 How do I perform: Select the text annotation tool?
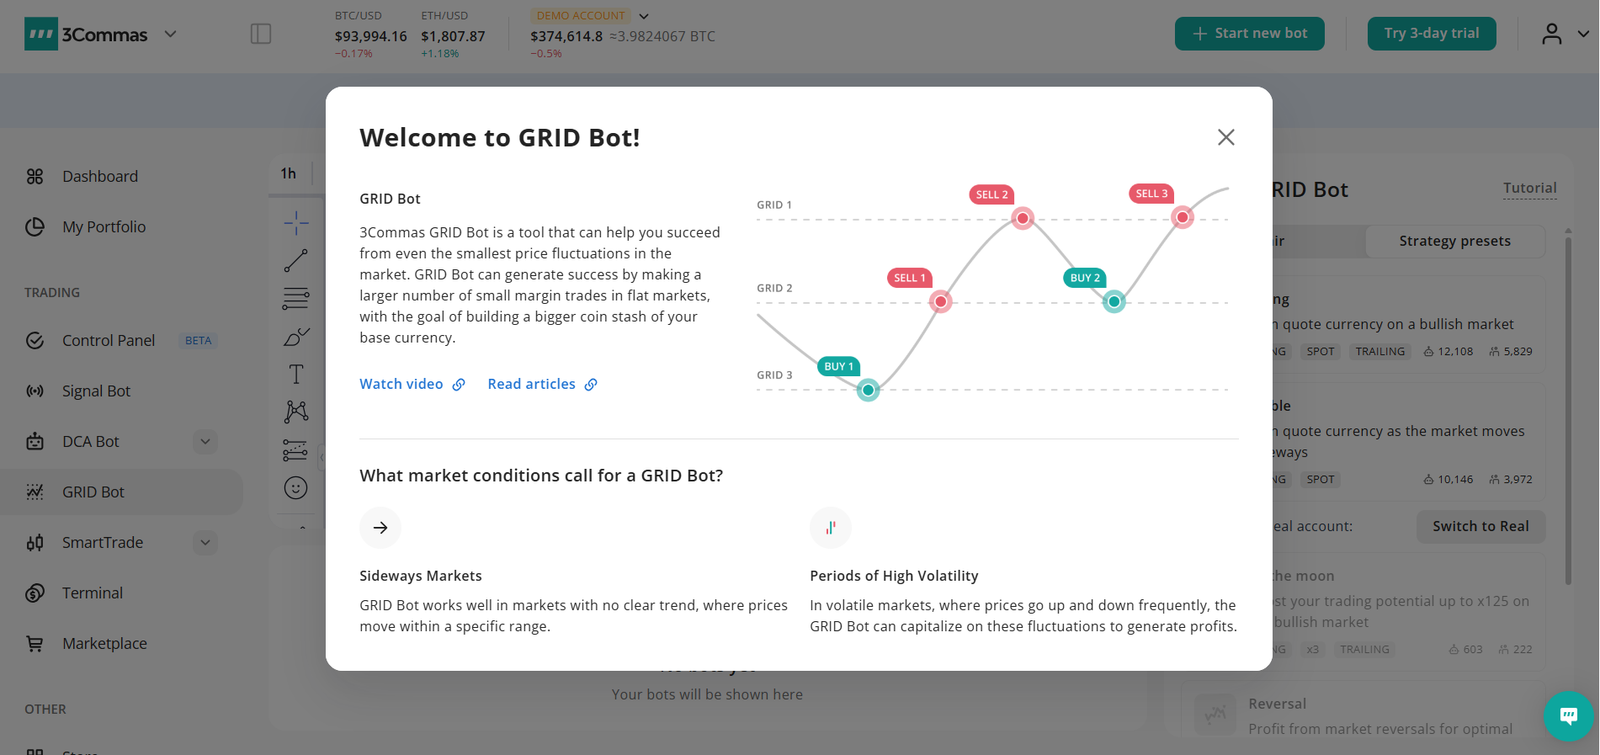295,374
